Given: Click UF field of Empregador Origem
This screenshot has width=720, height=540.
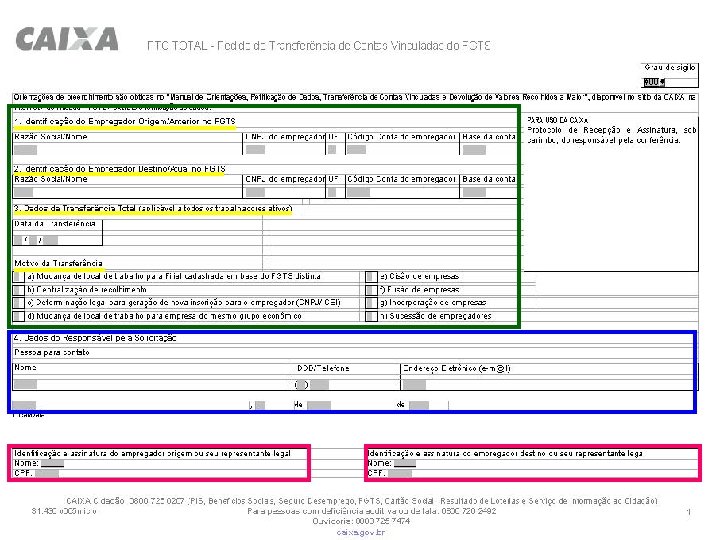Looking at the screenshot, I should pyautogui.click(x=332, y=150).
